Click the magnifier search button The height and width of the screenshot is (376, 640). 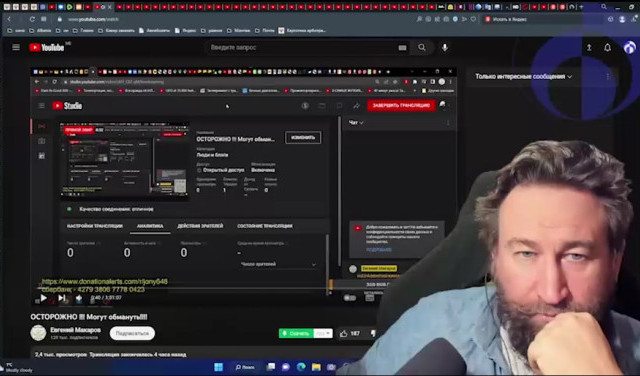[x=422, y=48]
